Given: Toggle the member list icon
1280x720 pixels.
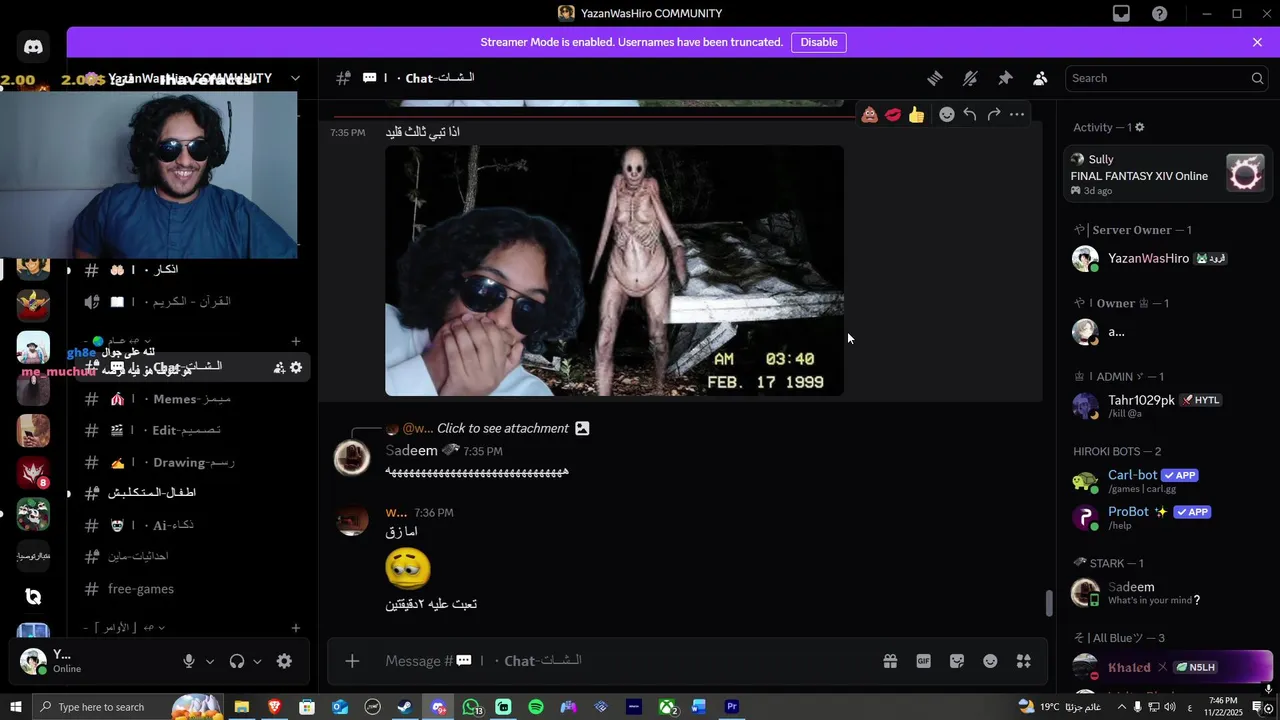Looking at the screenshot, I should (1040, 78).
